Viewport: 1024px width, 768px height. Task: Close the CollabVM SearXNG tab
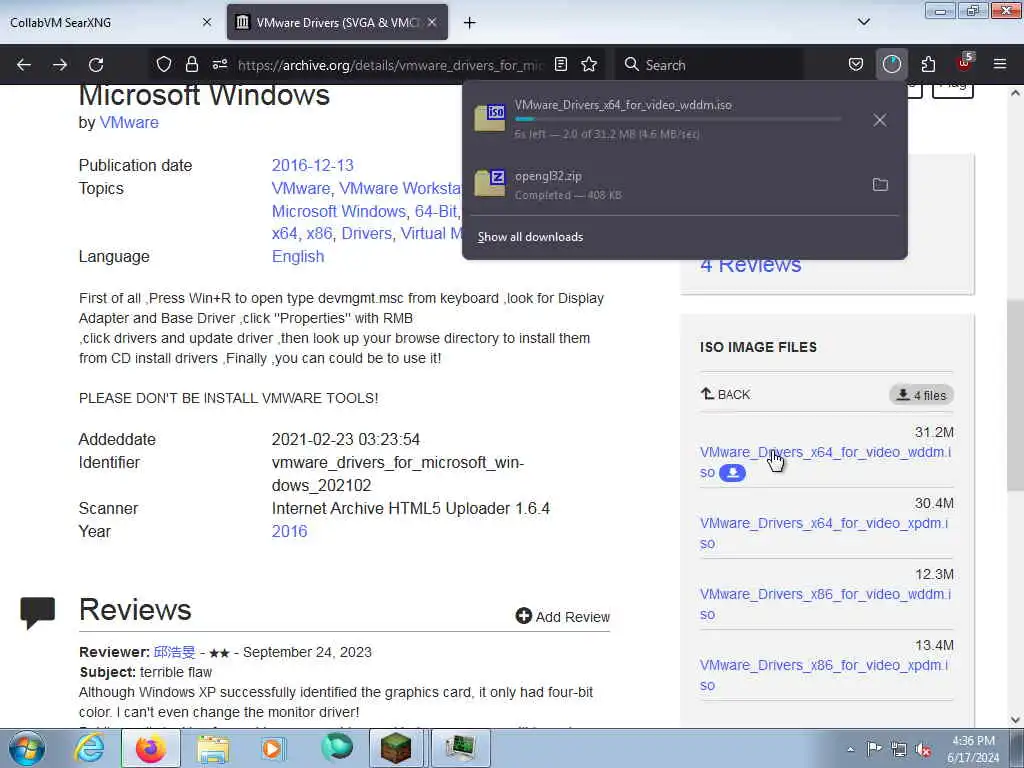click(207, 22)
